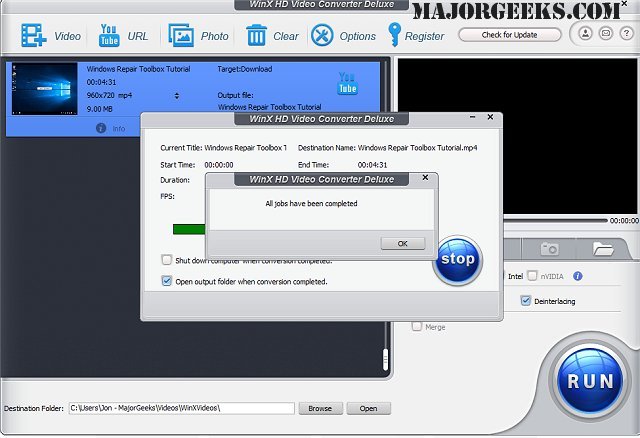Enable shut down computer when conversion completed
The width and height of the screenshot is (640, 438).
tap(167, 260)
